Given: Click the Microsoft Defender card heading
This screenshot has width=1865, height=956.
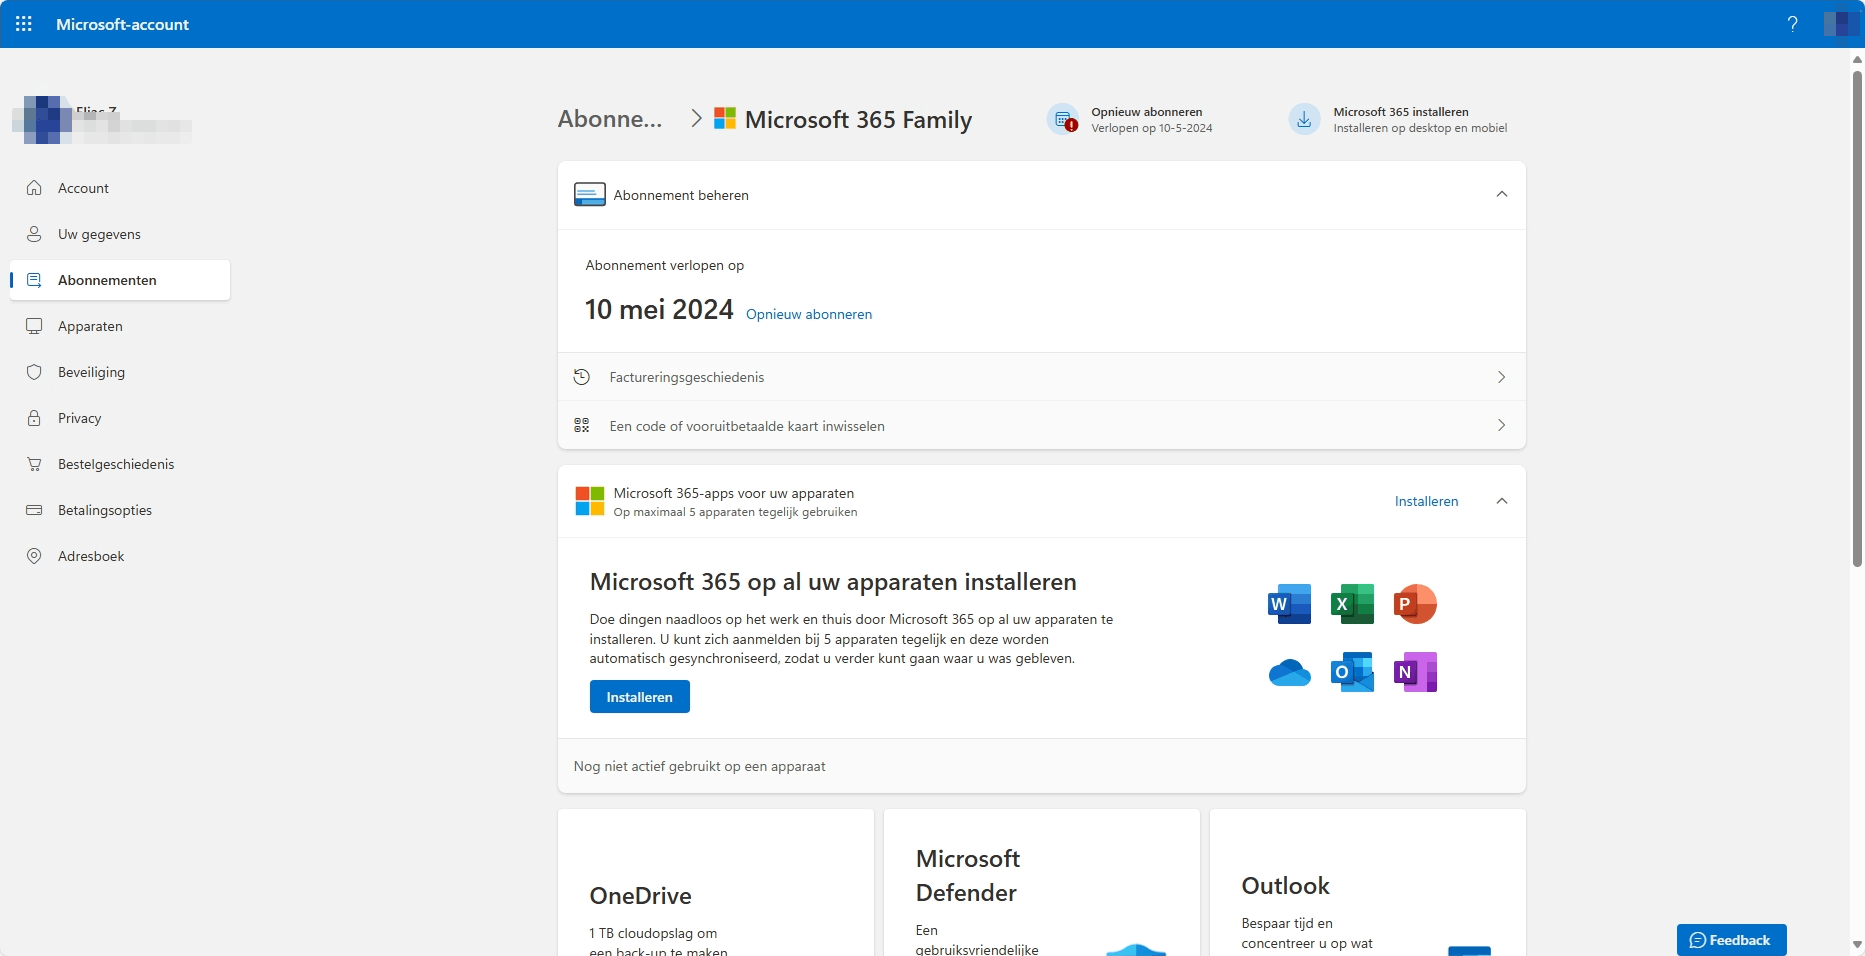Looking at the screenshot, I should pyautogui.click(x=968, y=876).
